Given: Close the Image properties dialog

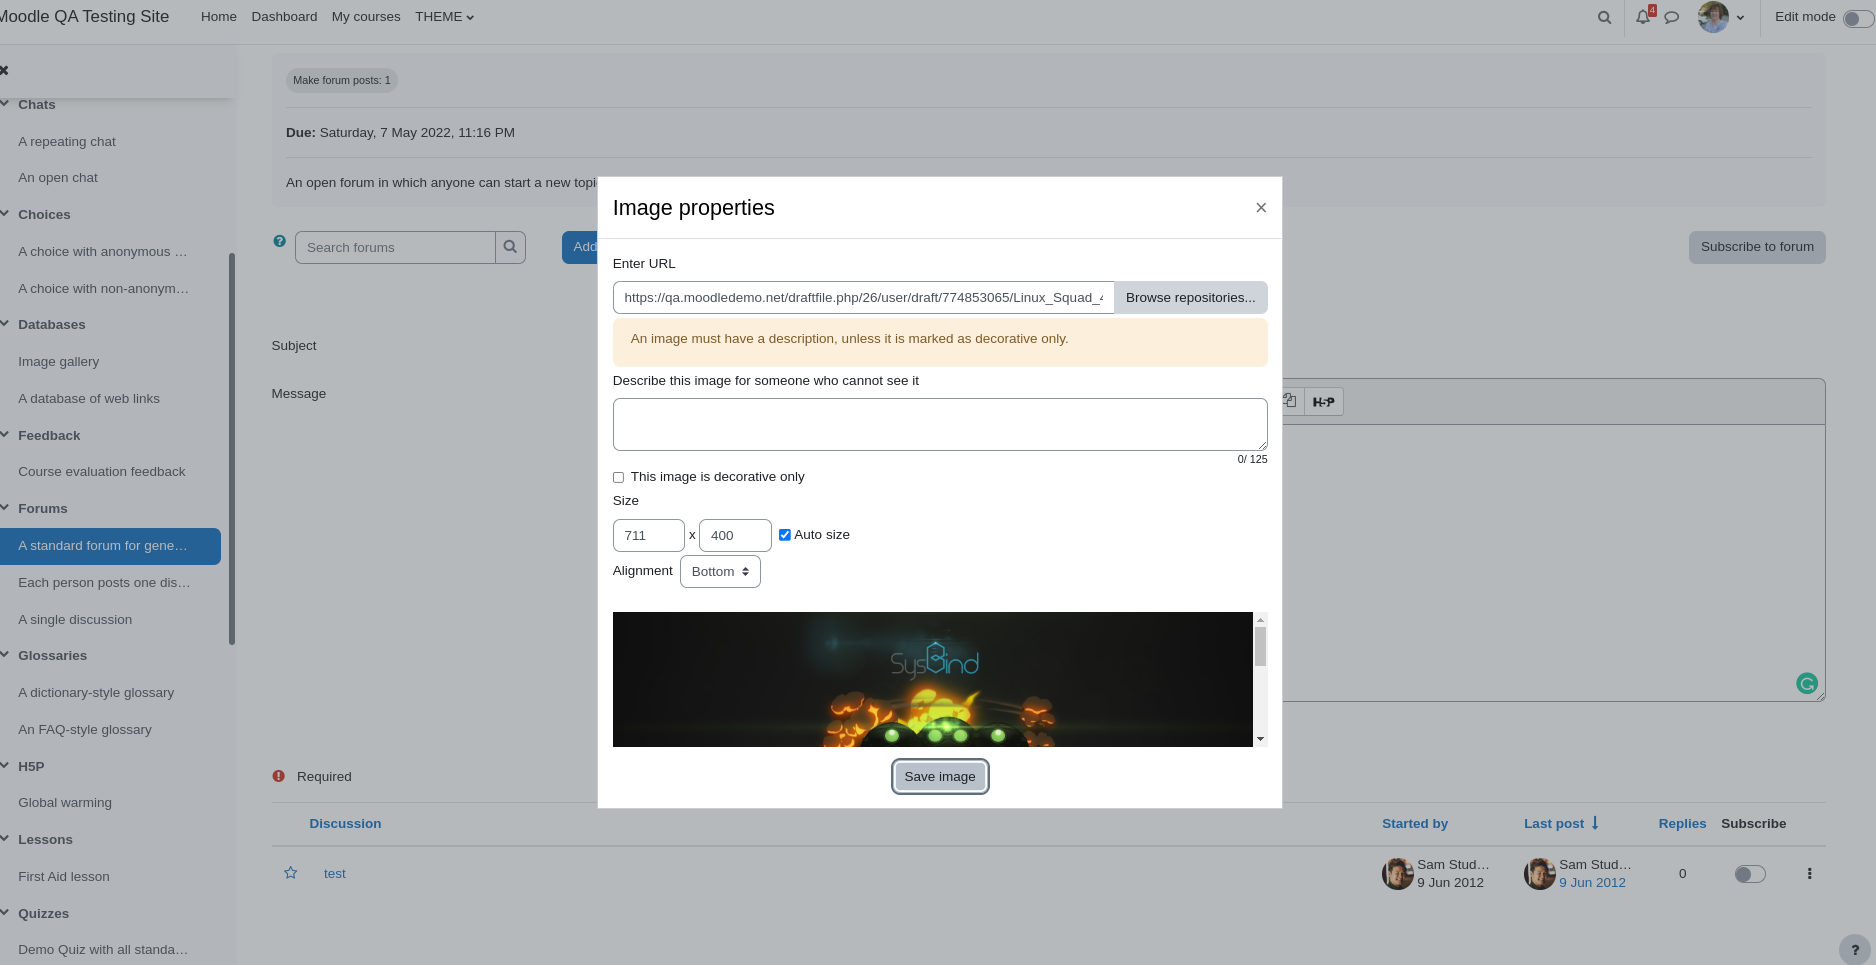Looking at the screenshot, I should click(x=1261, y=207).
